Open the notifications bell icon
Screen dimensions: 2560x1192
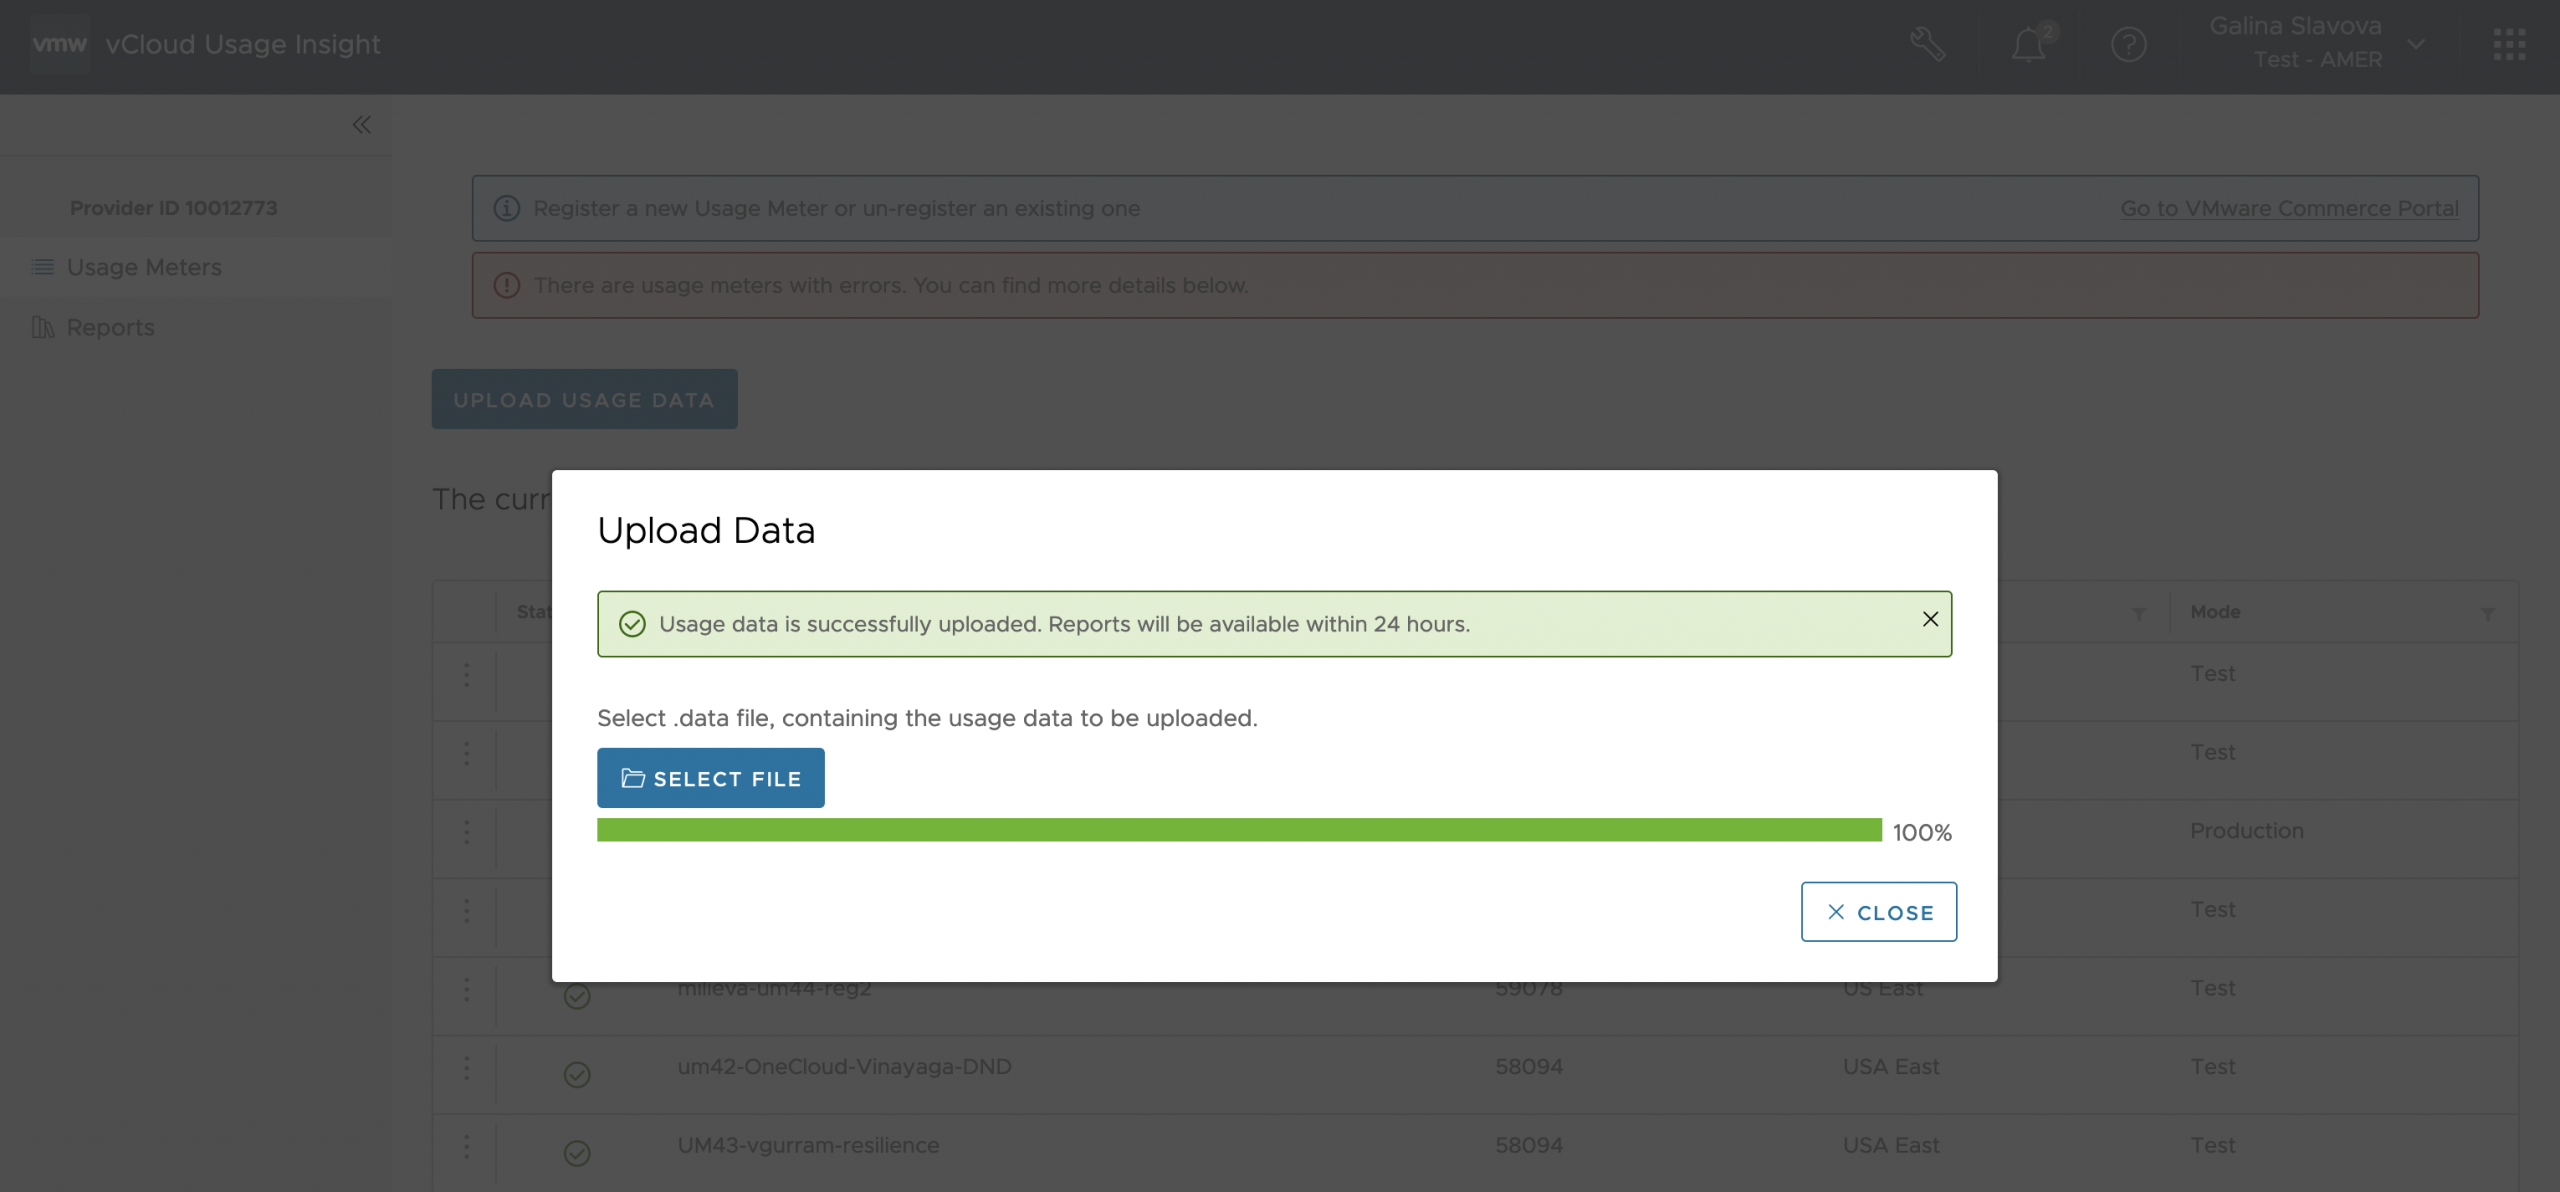pos(2028,45)
